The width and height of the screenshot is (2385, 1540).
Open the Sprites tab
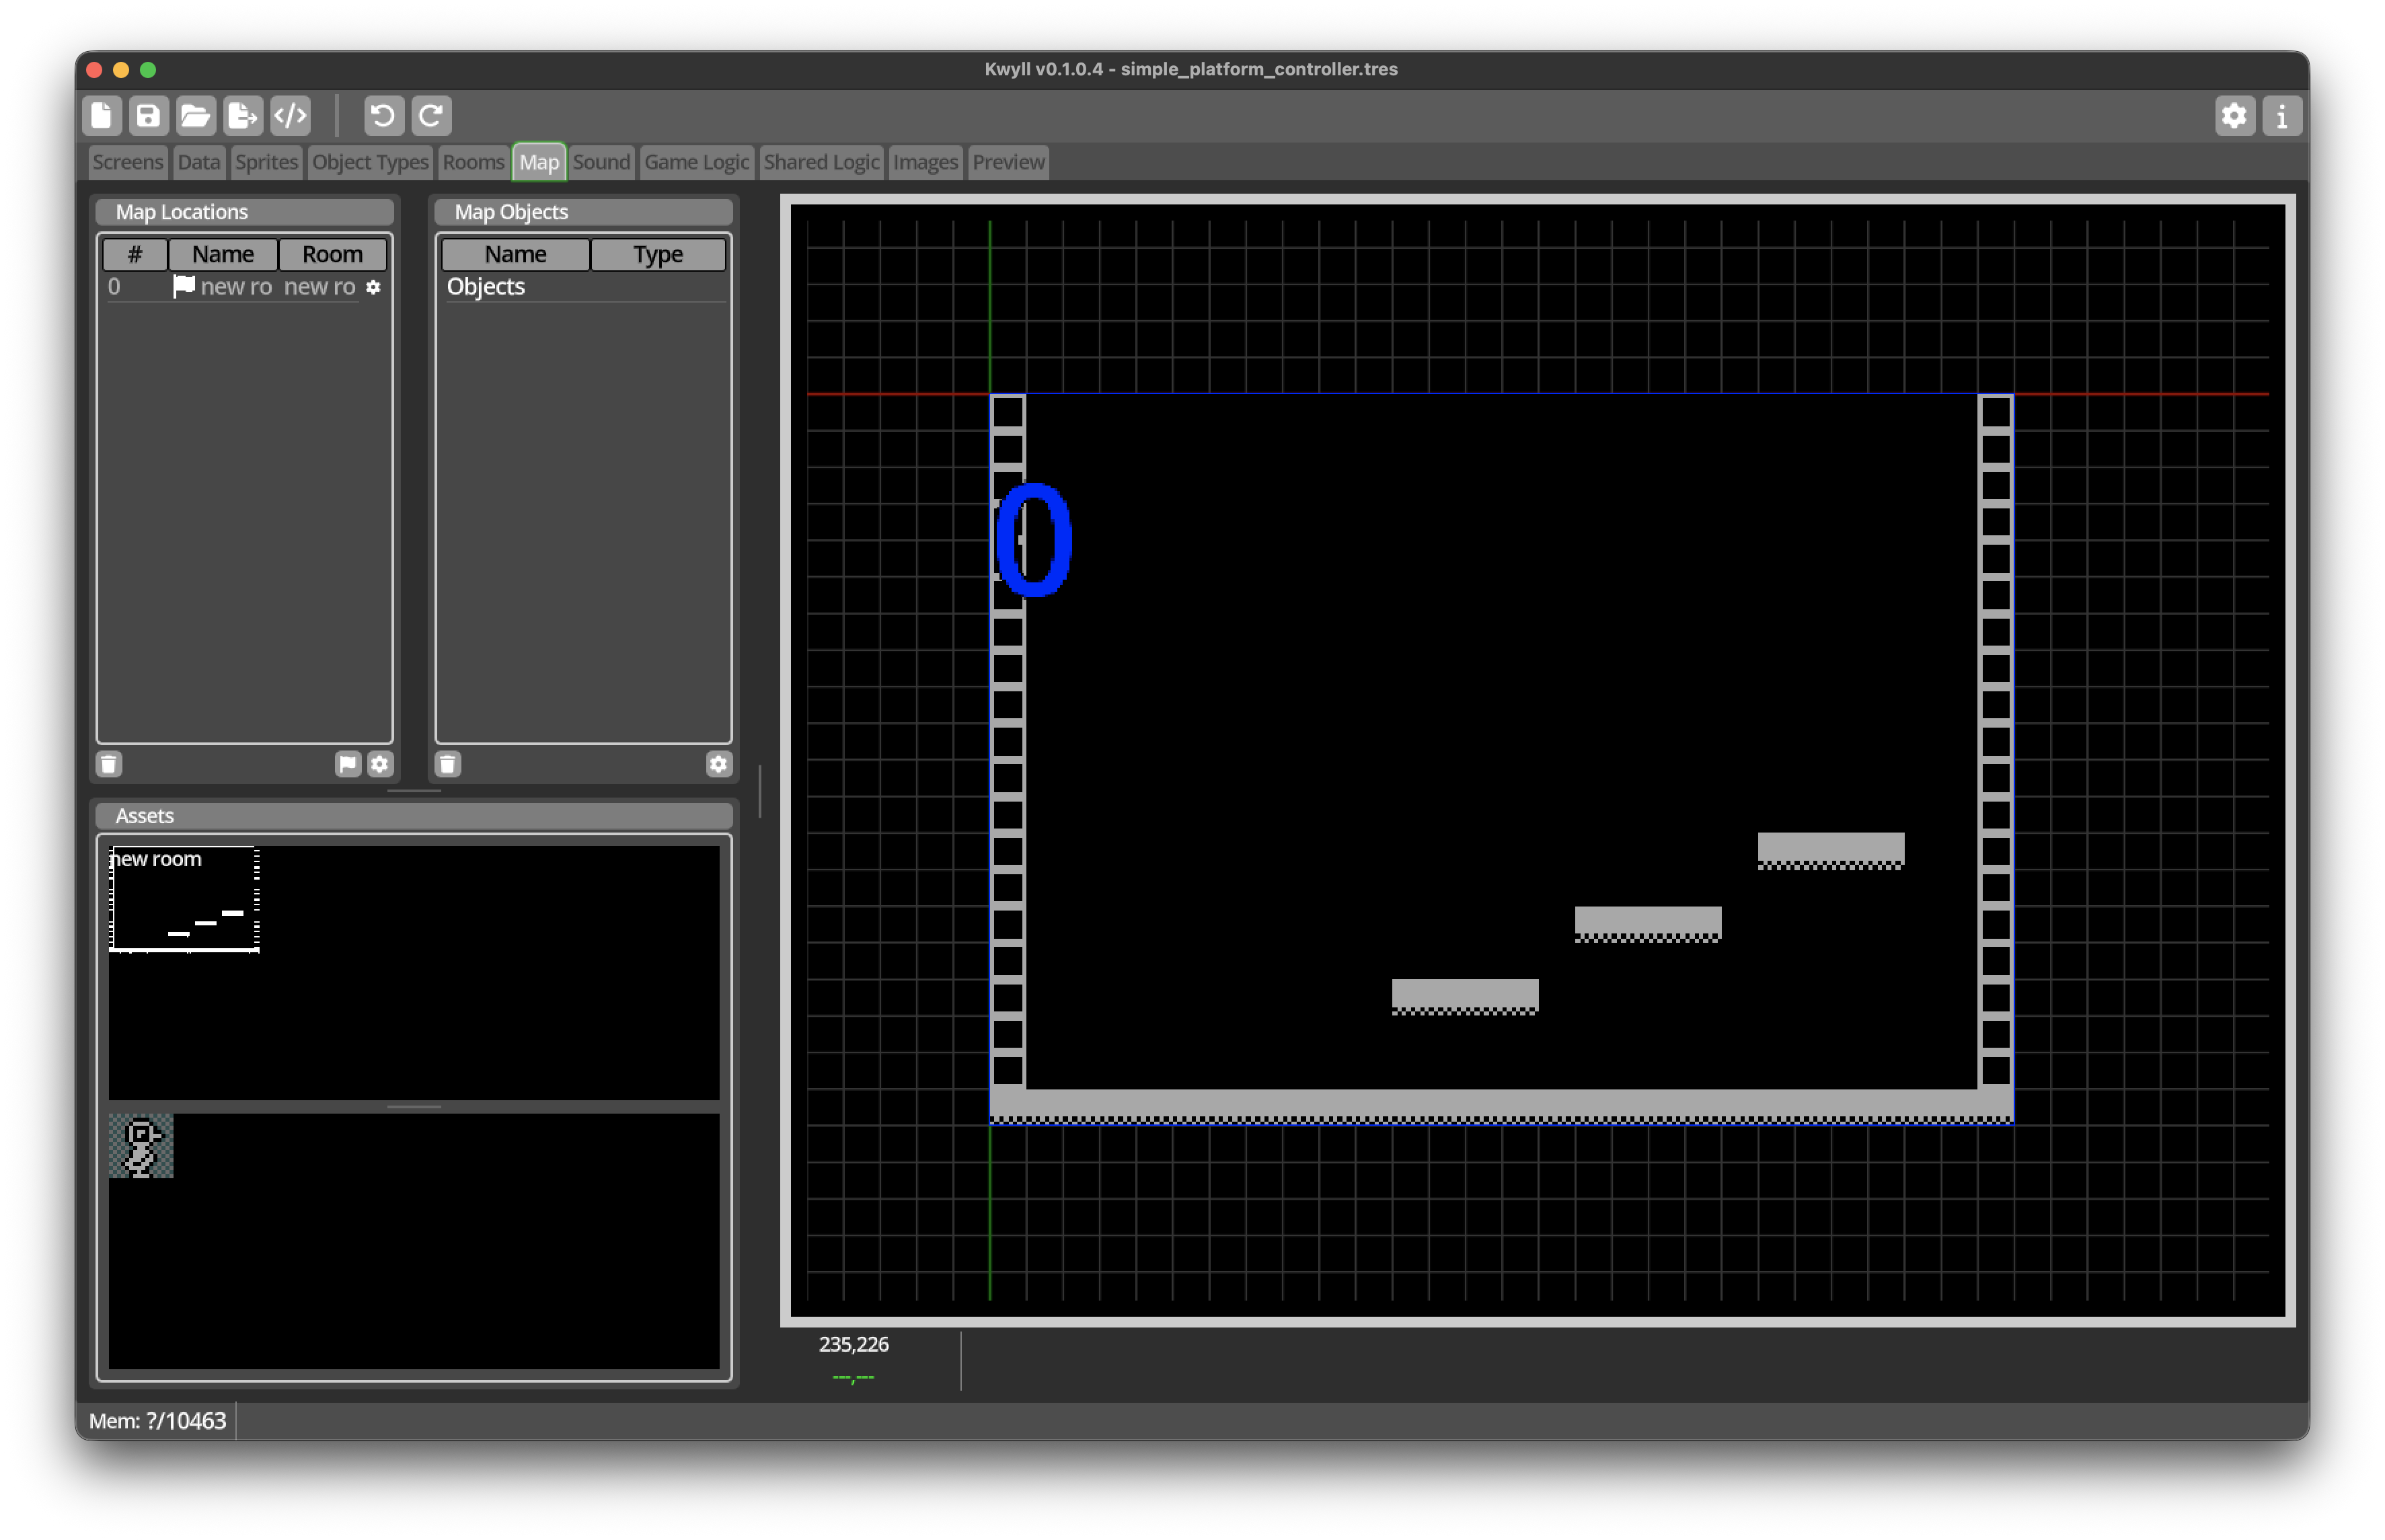(266, 162)
